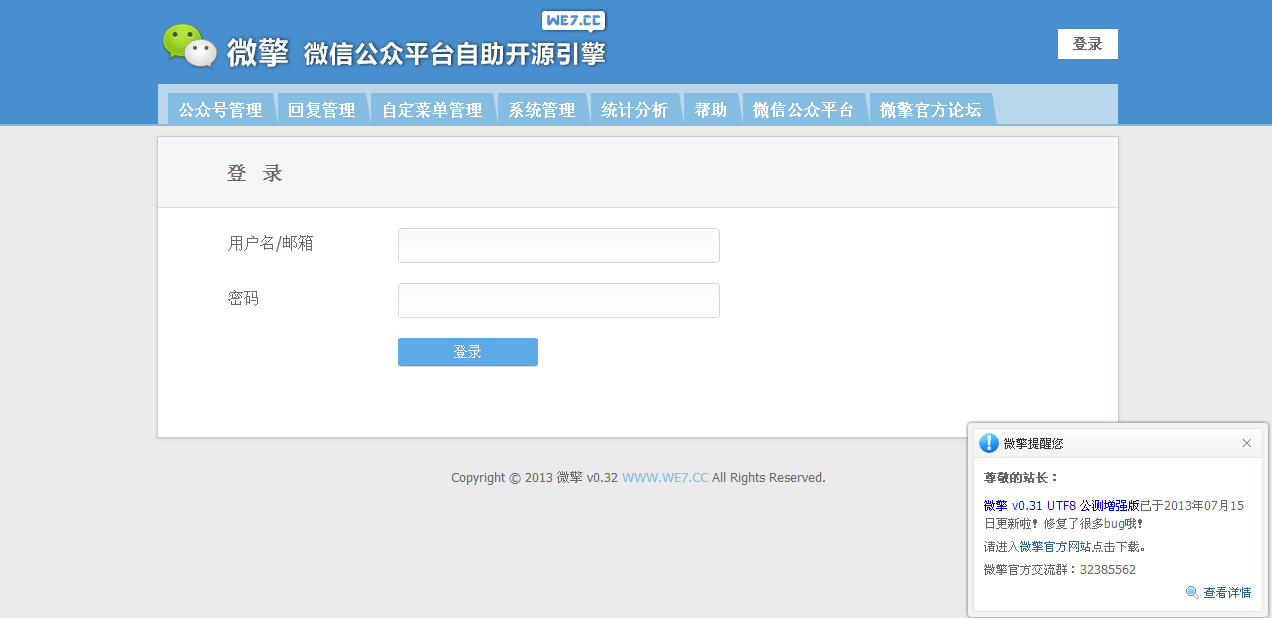The image size is (1272, 618).
Task: Open the 系统管理 menu
Action: click(x=541, y=109)
